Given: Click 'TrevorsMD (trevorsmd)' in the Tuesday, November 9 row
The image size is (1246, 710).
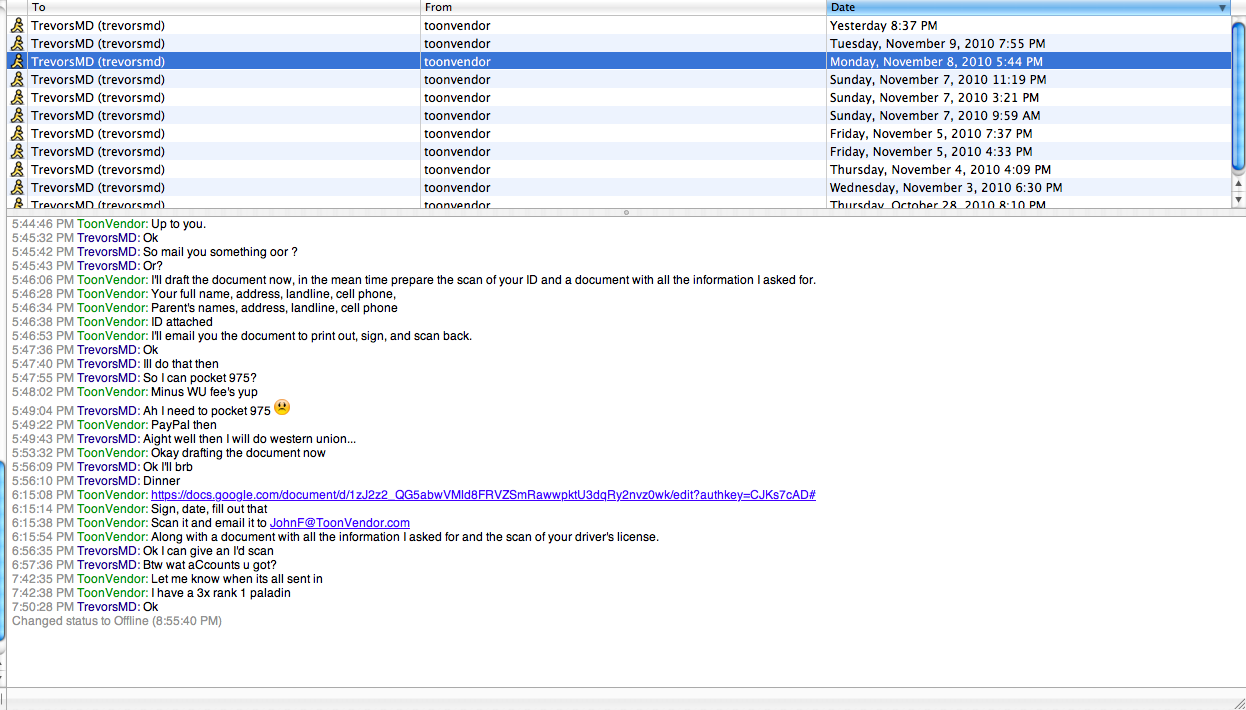Looking at the screenshot, I should (98, 43).
